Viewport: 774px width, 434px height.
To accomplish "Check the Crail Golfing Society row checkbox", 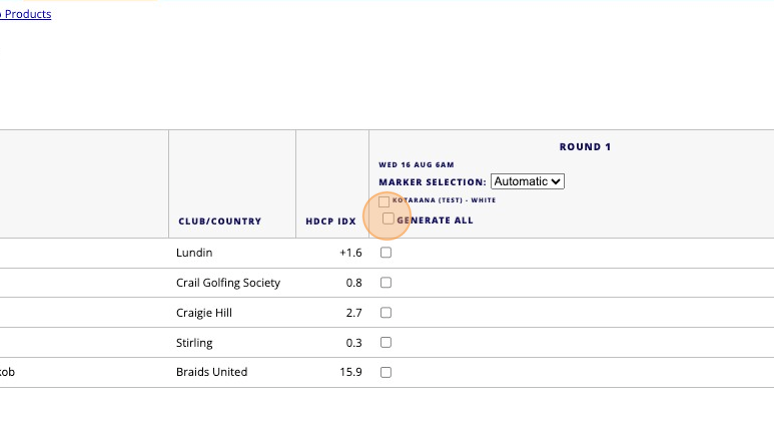I will point(386,283).
